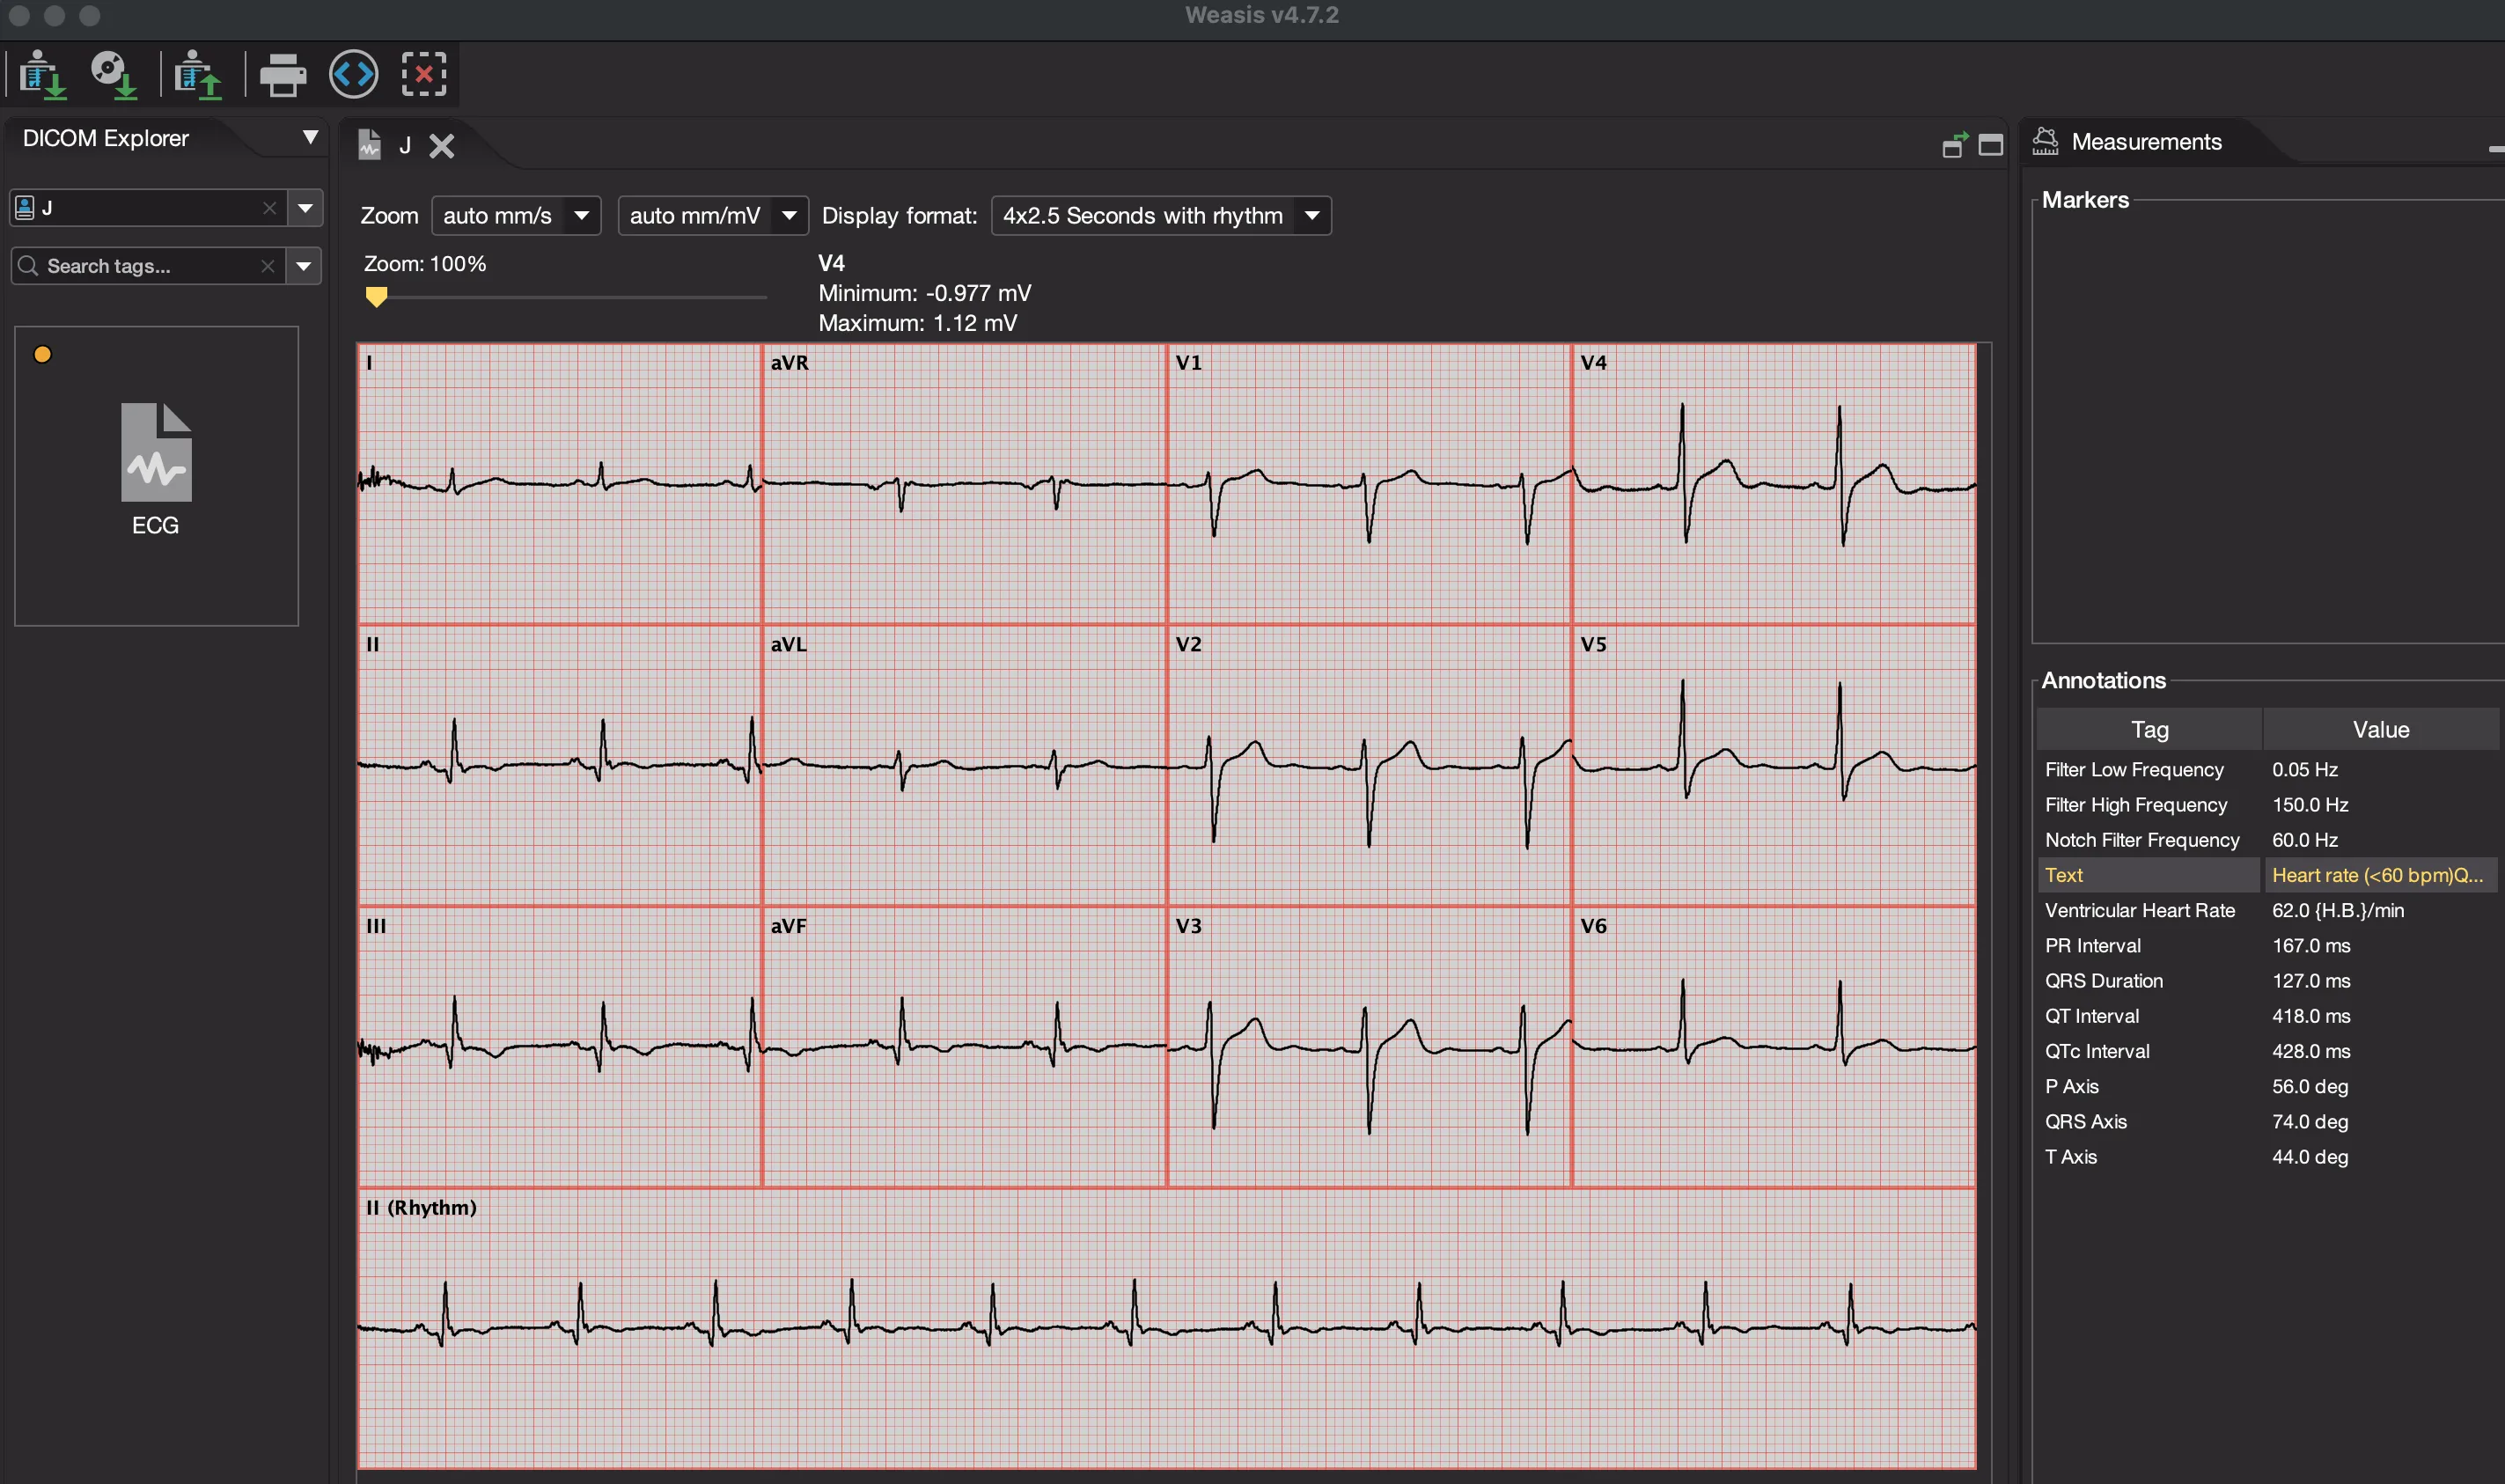Image resolution: width=2505 pixels, height=1484 pixels.
Task: Switch to the Measurements panel tab
Action: click(2146, 142)
